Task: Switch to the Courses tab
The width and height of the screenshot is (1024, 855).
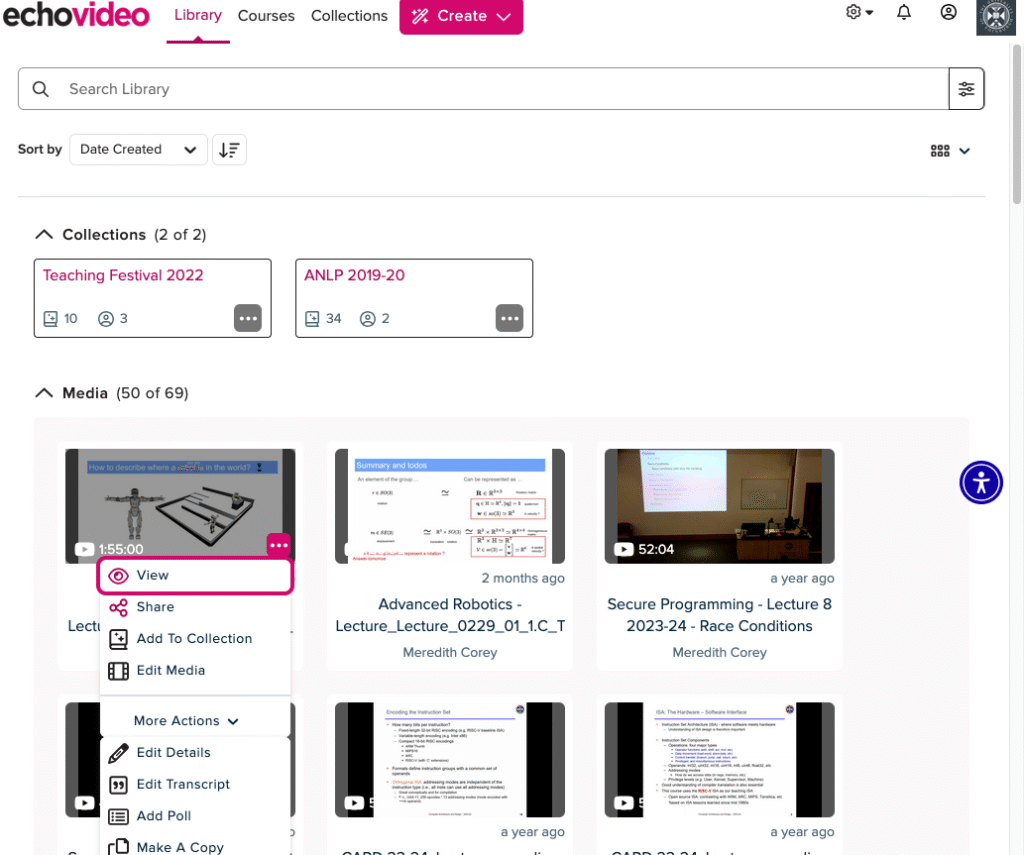Action: click(x=265, y=16)
